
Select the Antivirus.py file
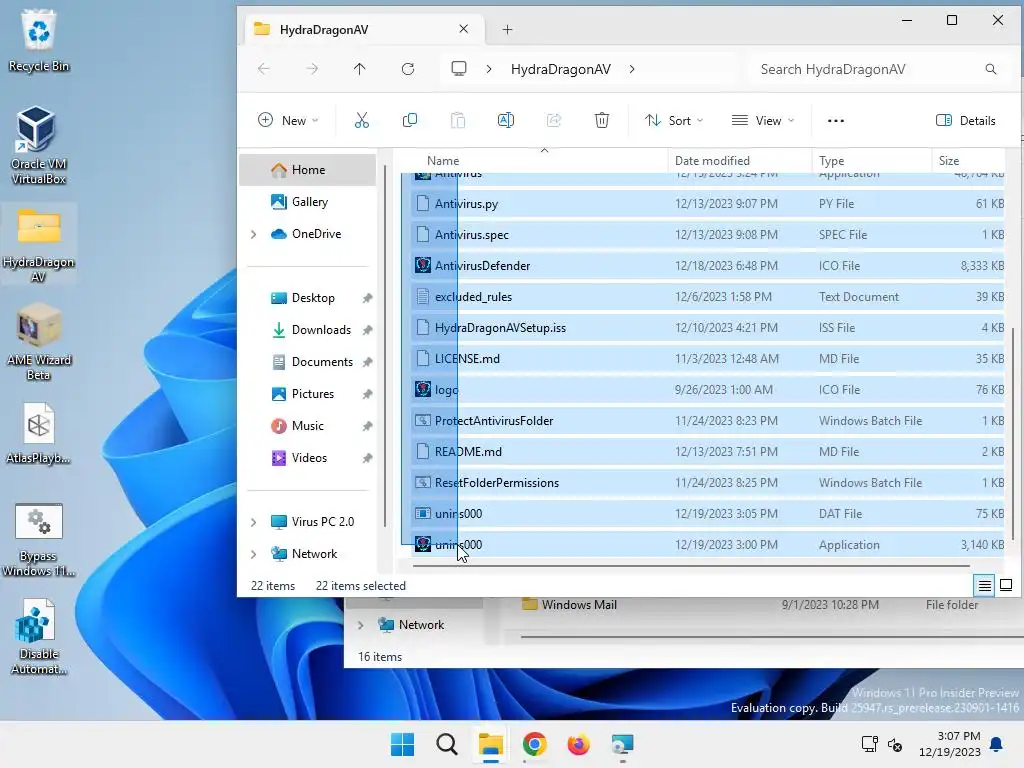pos(709,204)
